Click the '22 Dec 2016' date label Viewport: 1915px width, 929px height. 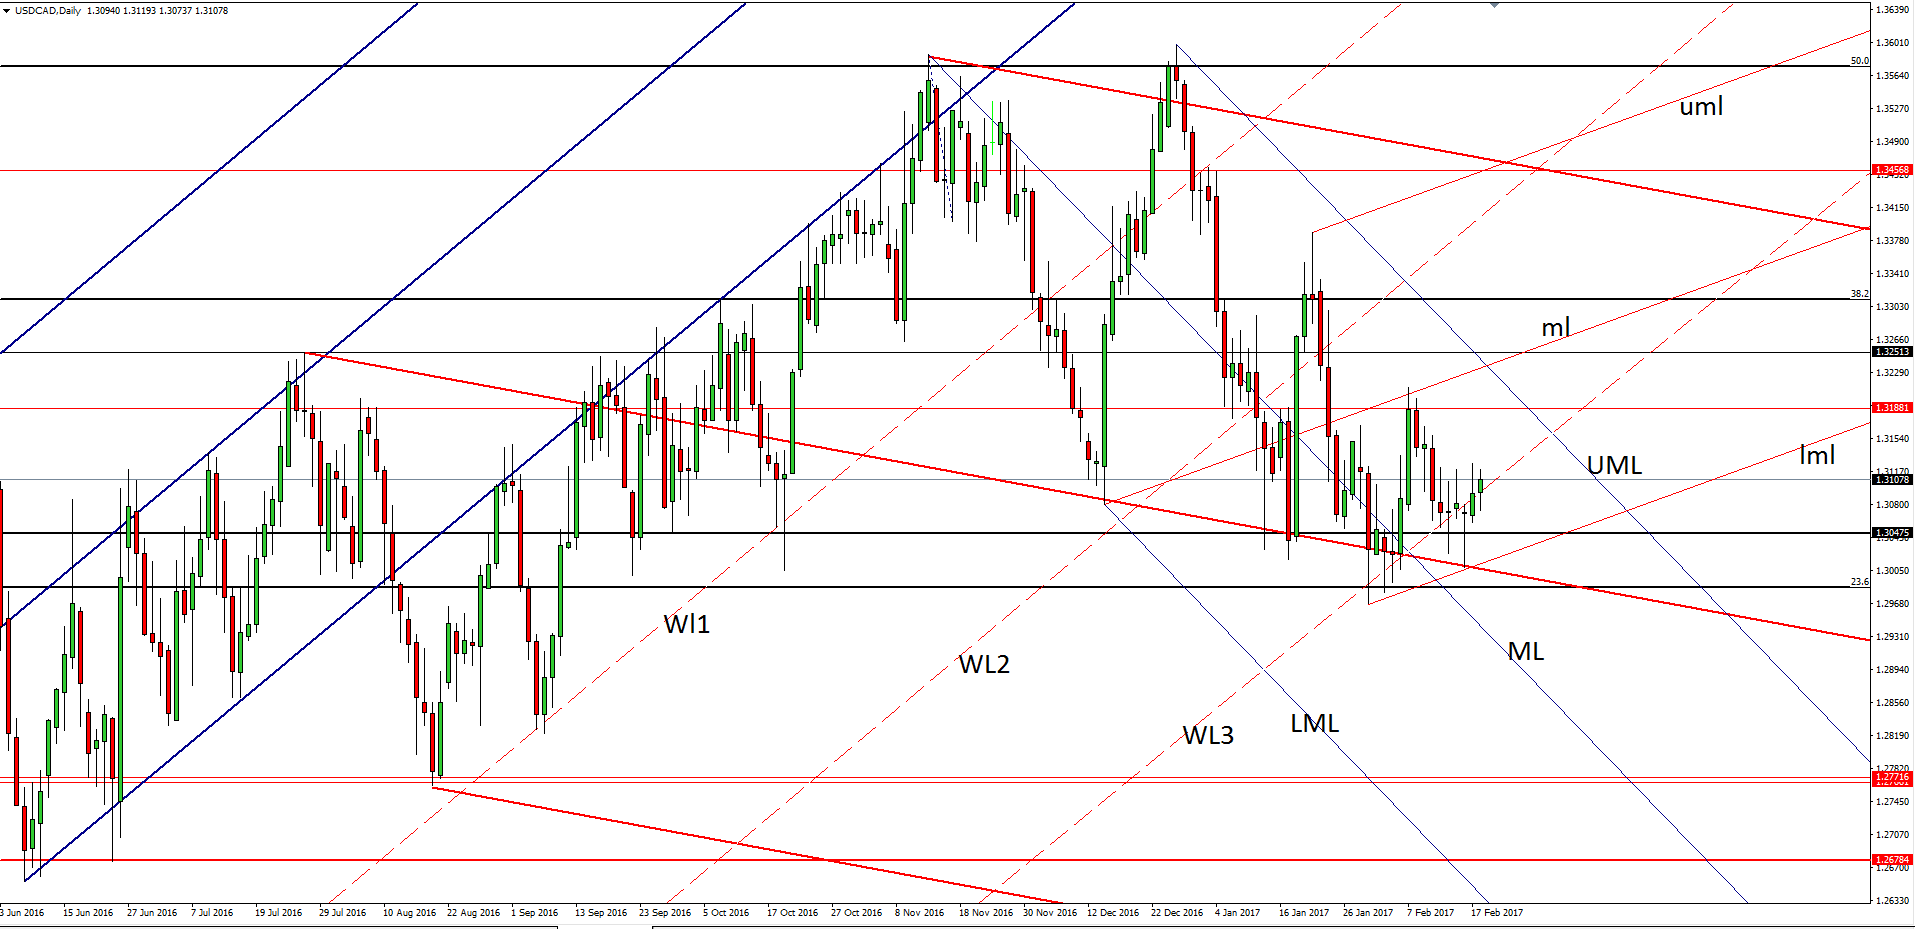point(1177,913)
